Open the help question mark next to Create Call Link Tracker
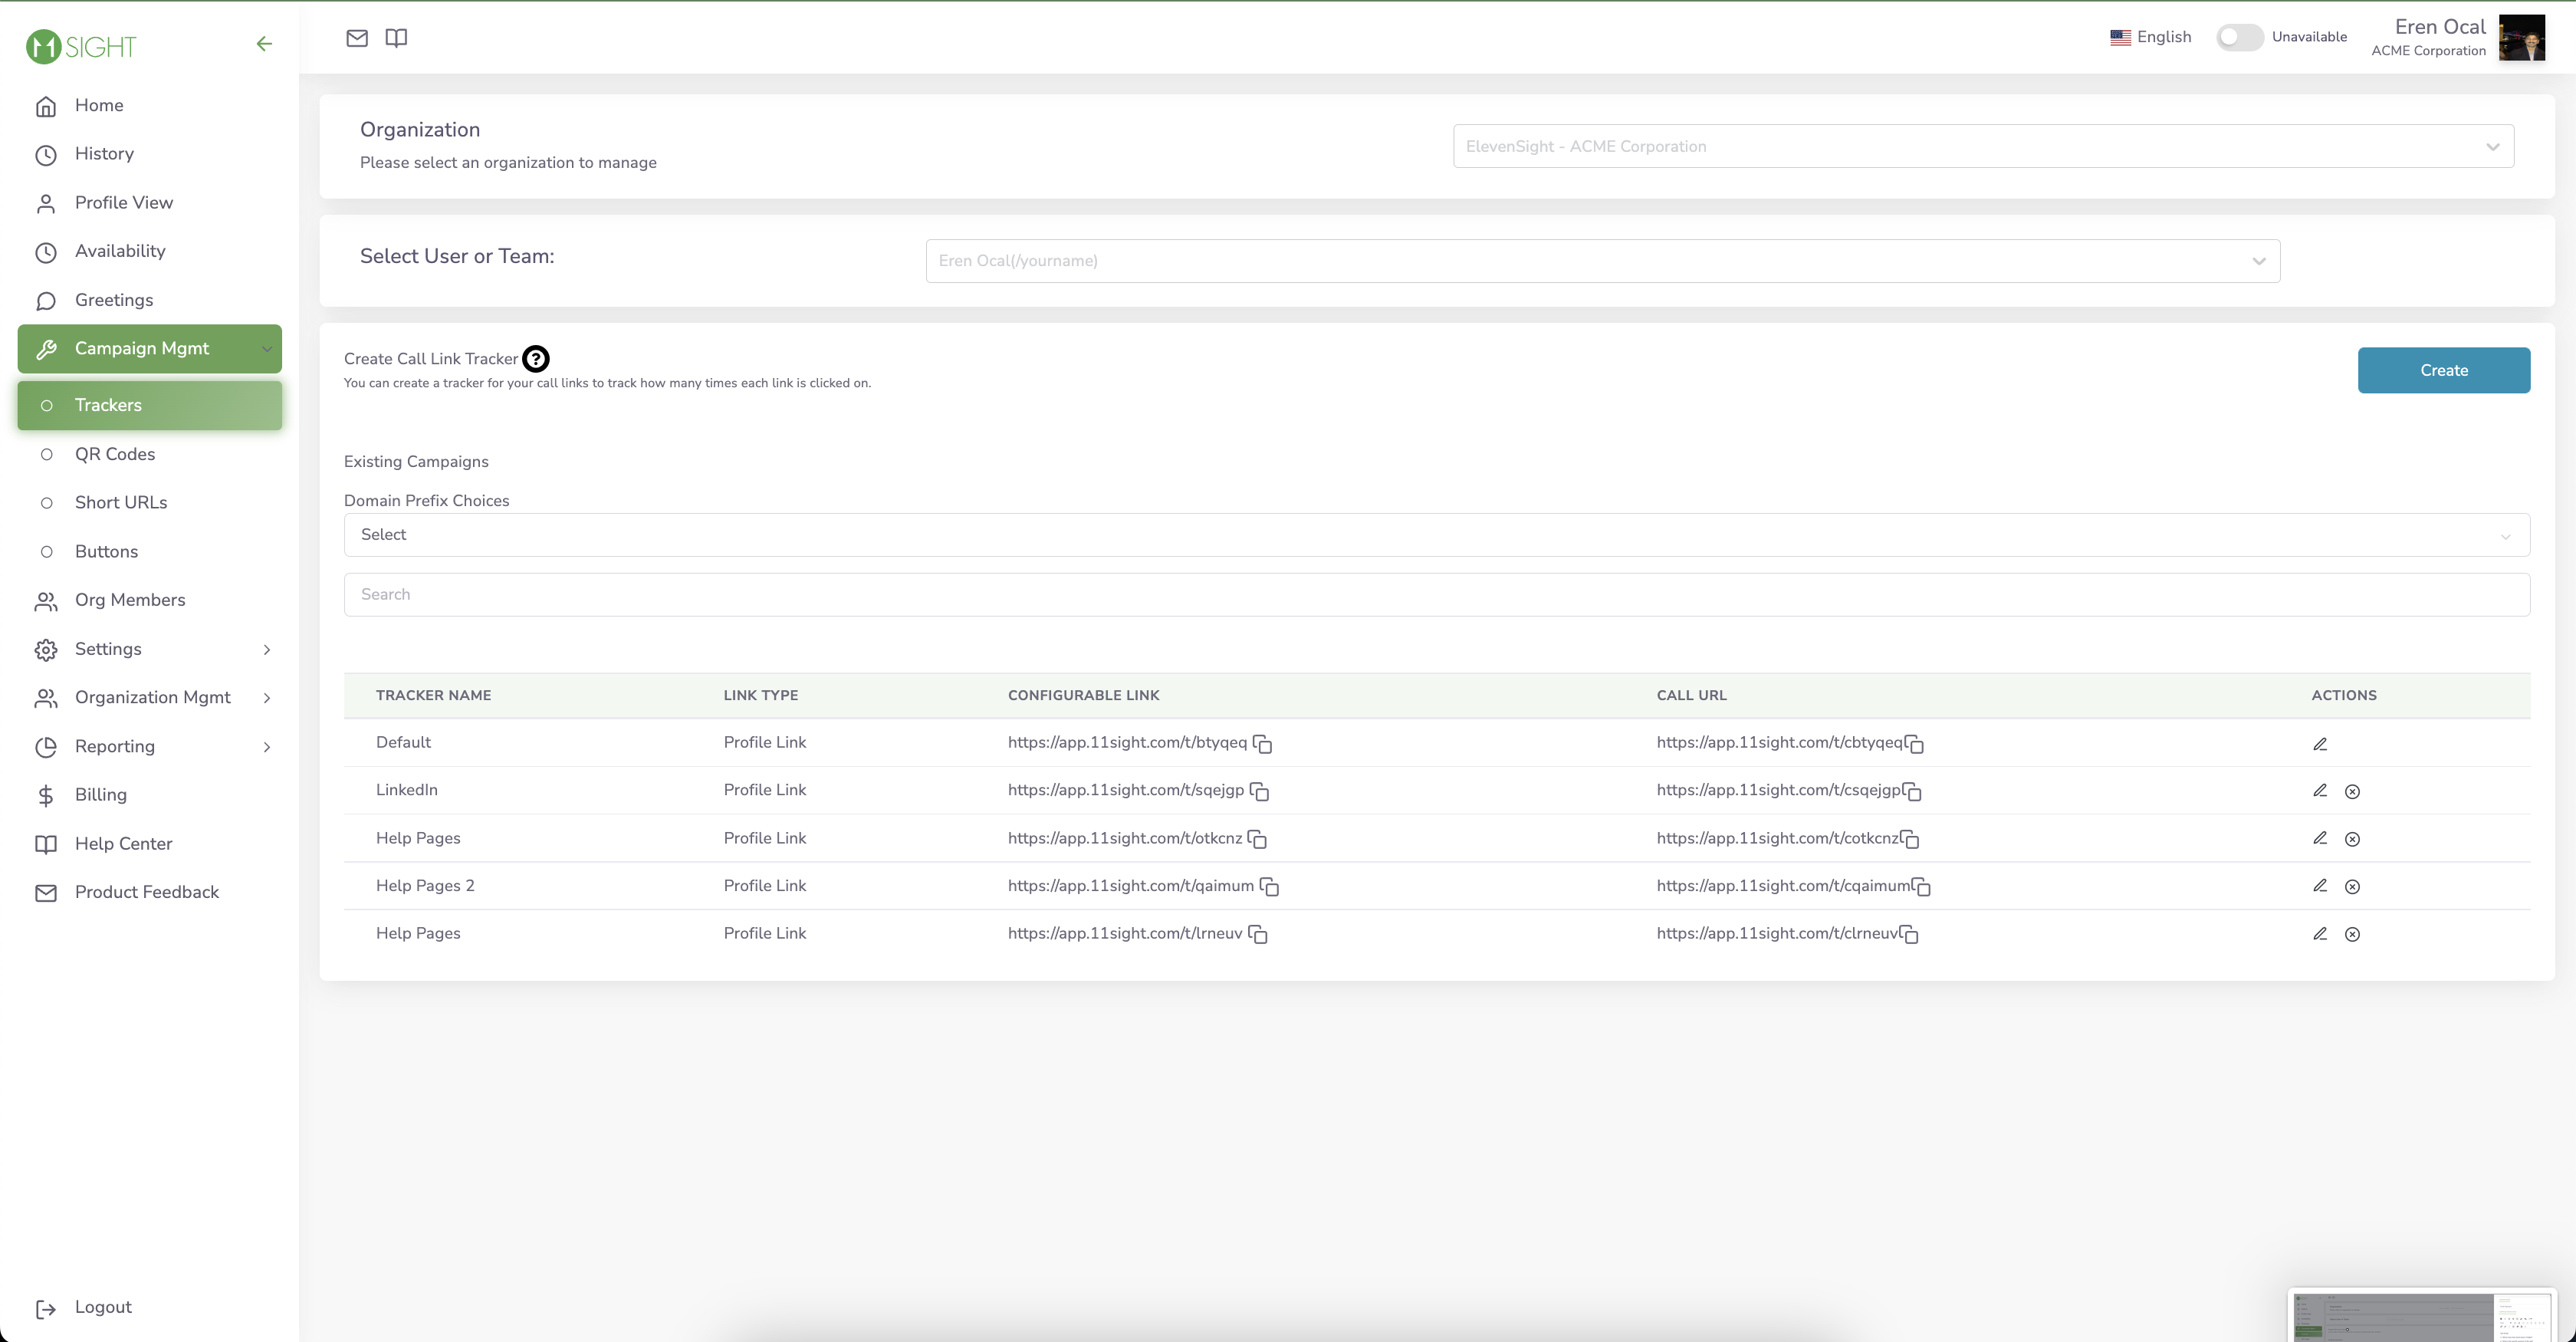 pyautogui.click(x=536, y=358)
